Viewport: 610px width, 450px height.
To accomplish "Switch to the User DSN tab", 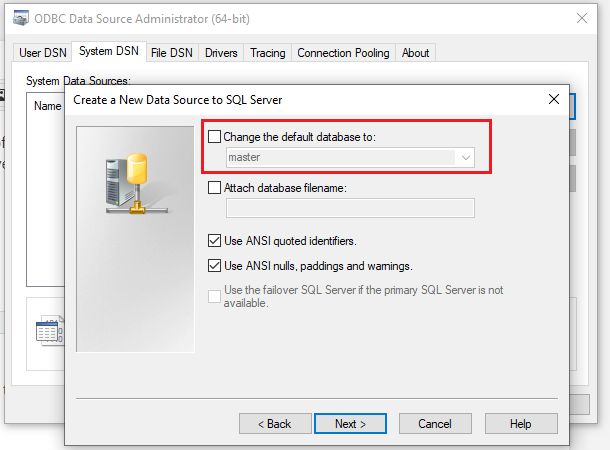I will pos(43,53).
